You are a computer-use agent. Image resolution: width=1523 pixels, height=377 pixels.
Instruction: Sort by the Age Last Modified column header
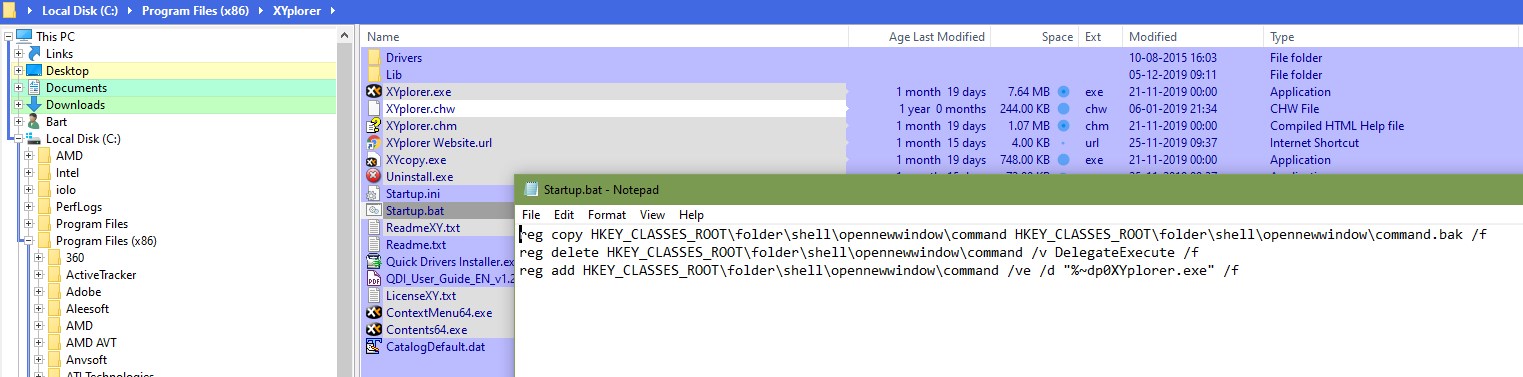click(919, 37)
